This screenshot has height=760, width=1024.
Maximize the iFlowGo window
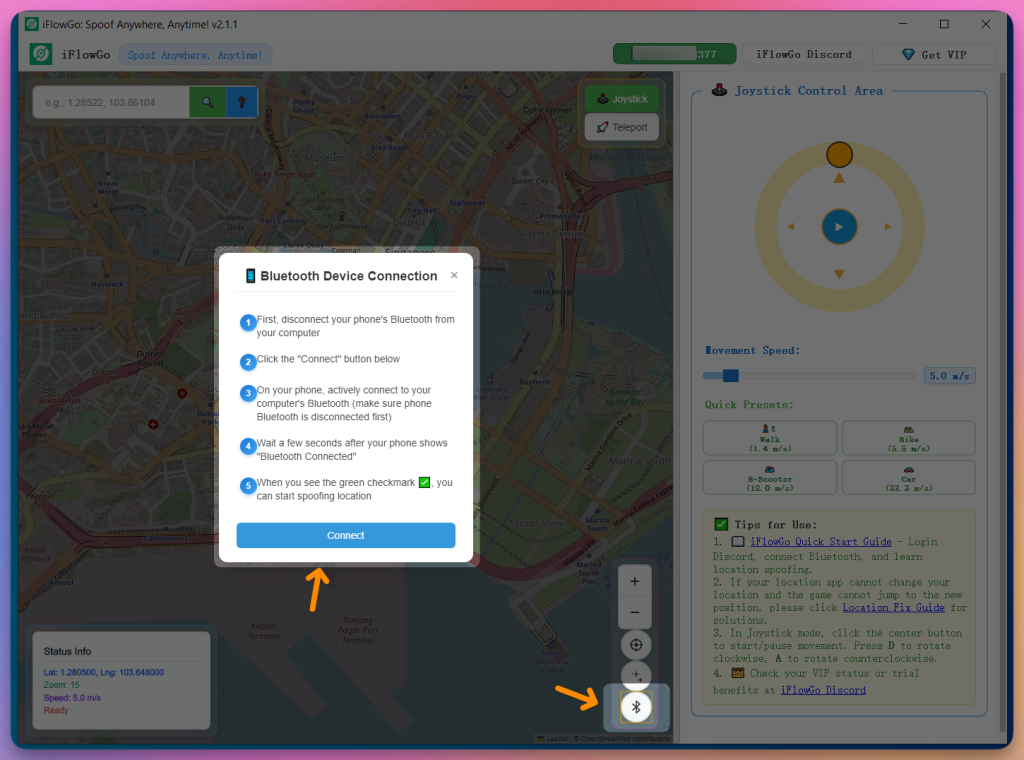pos(944,24)
